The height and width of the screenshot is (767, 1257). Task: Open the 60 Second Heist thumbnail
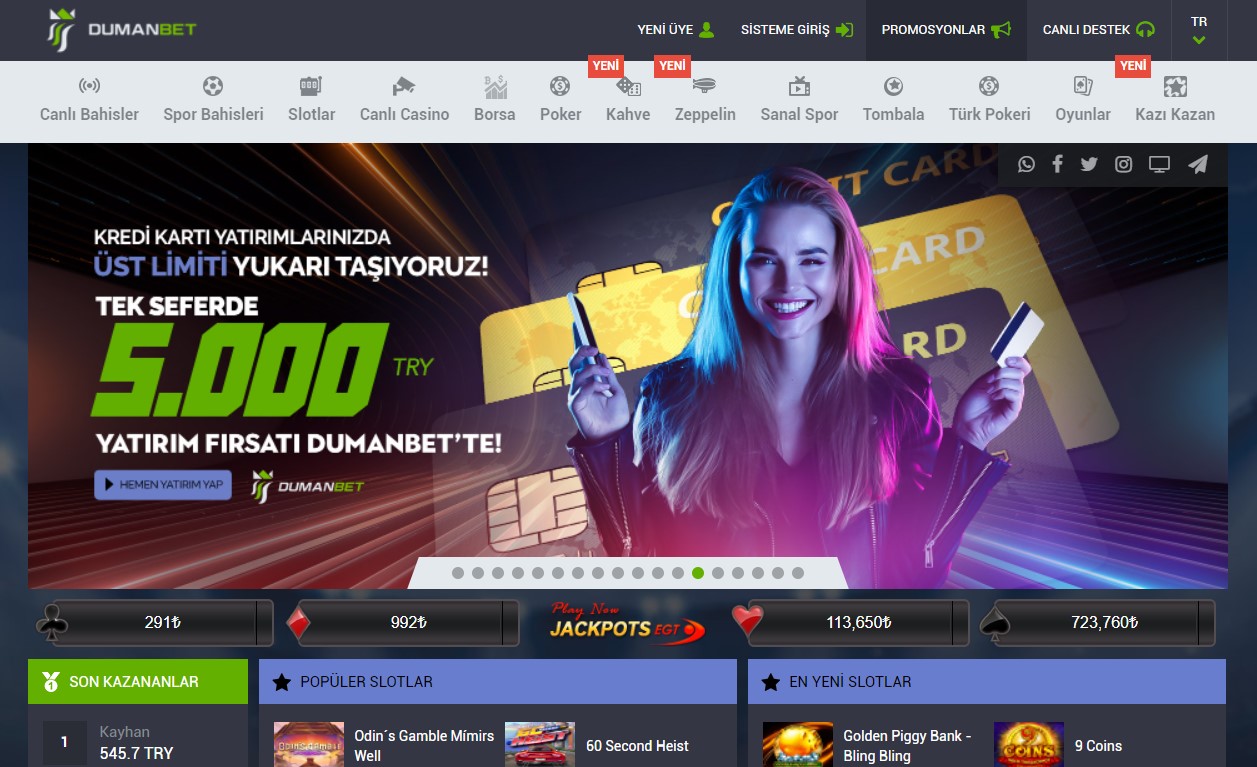540,745
